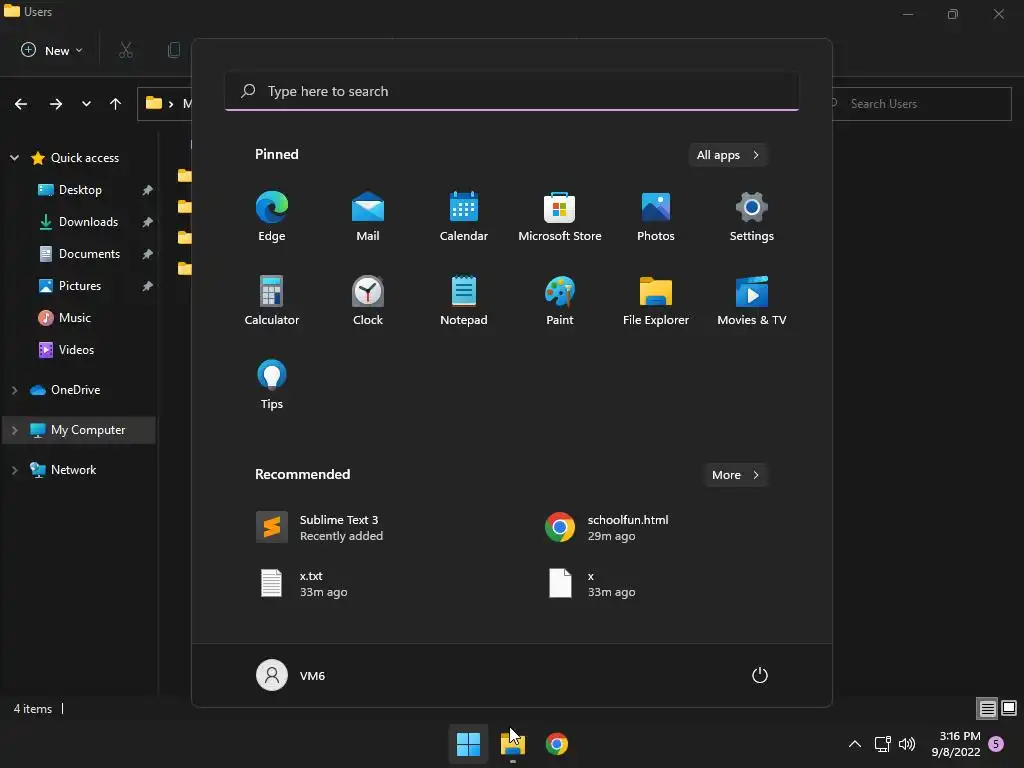Image resolution: width=1024 pixels, height=768 pixels.
Task: Click the pin beside Documents
Action: 148,254
